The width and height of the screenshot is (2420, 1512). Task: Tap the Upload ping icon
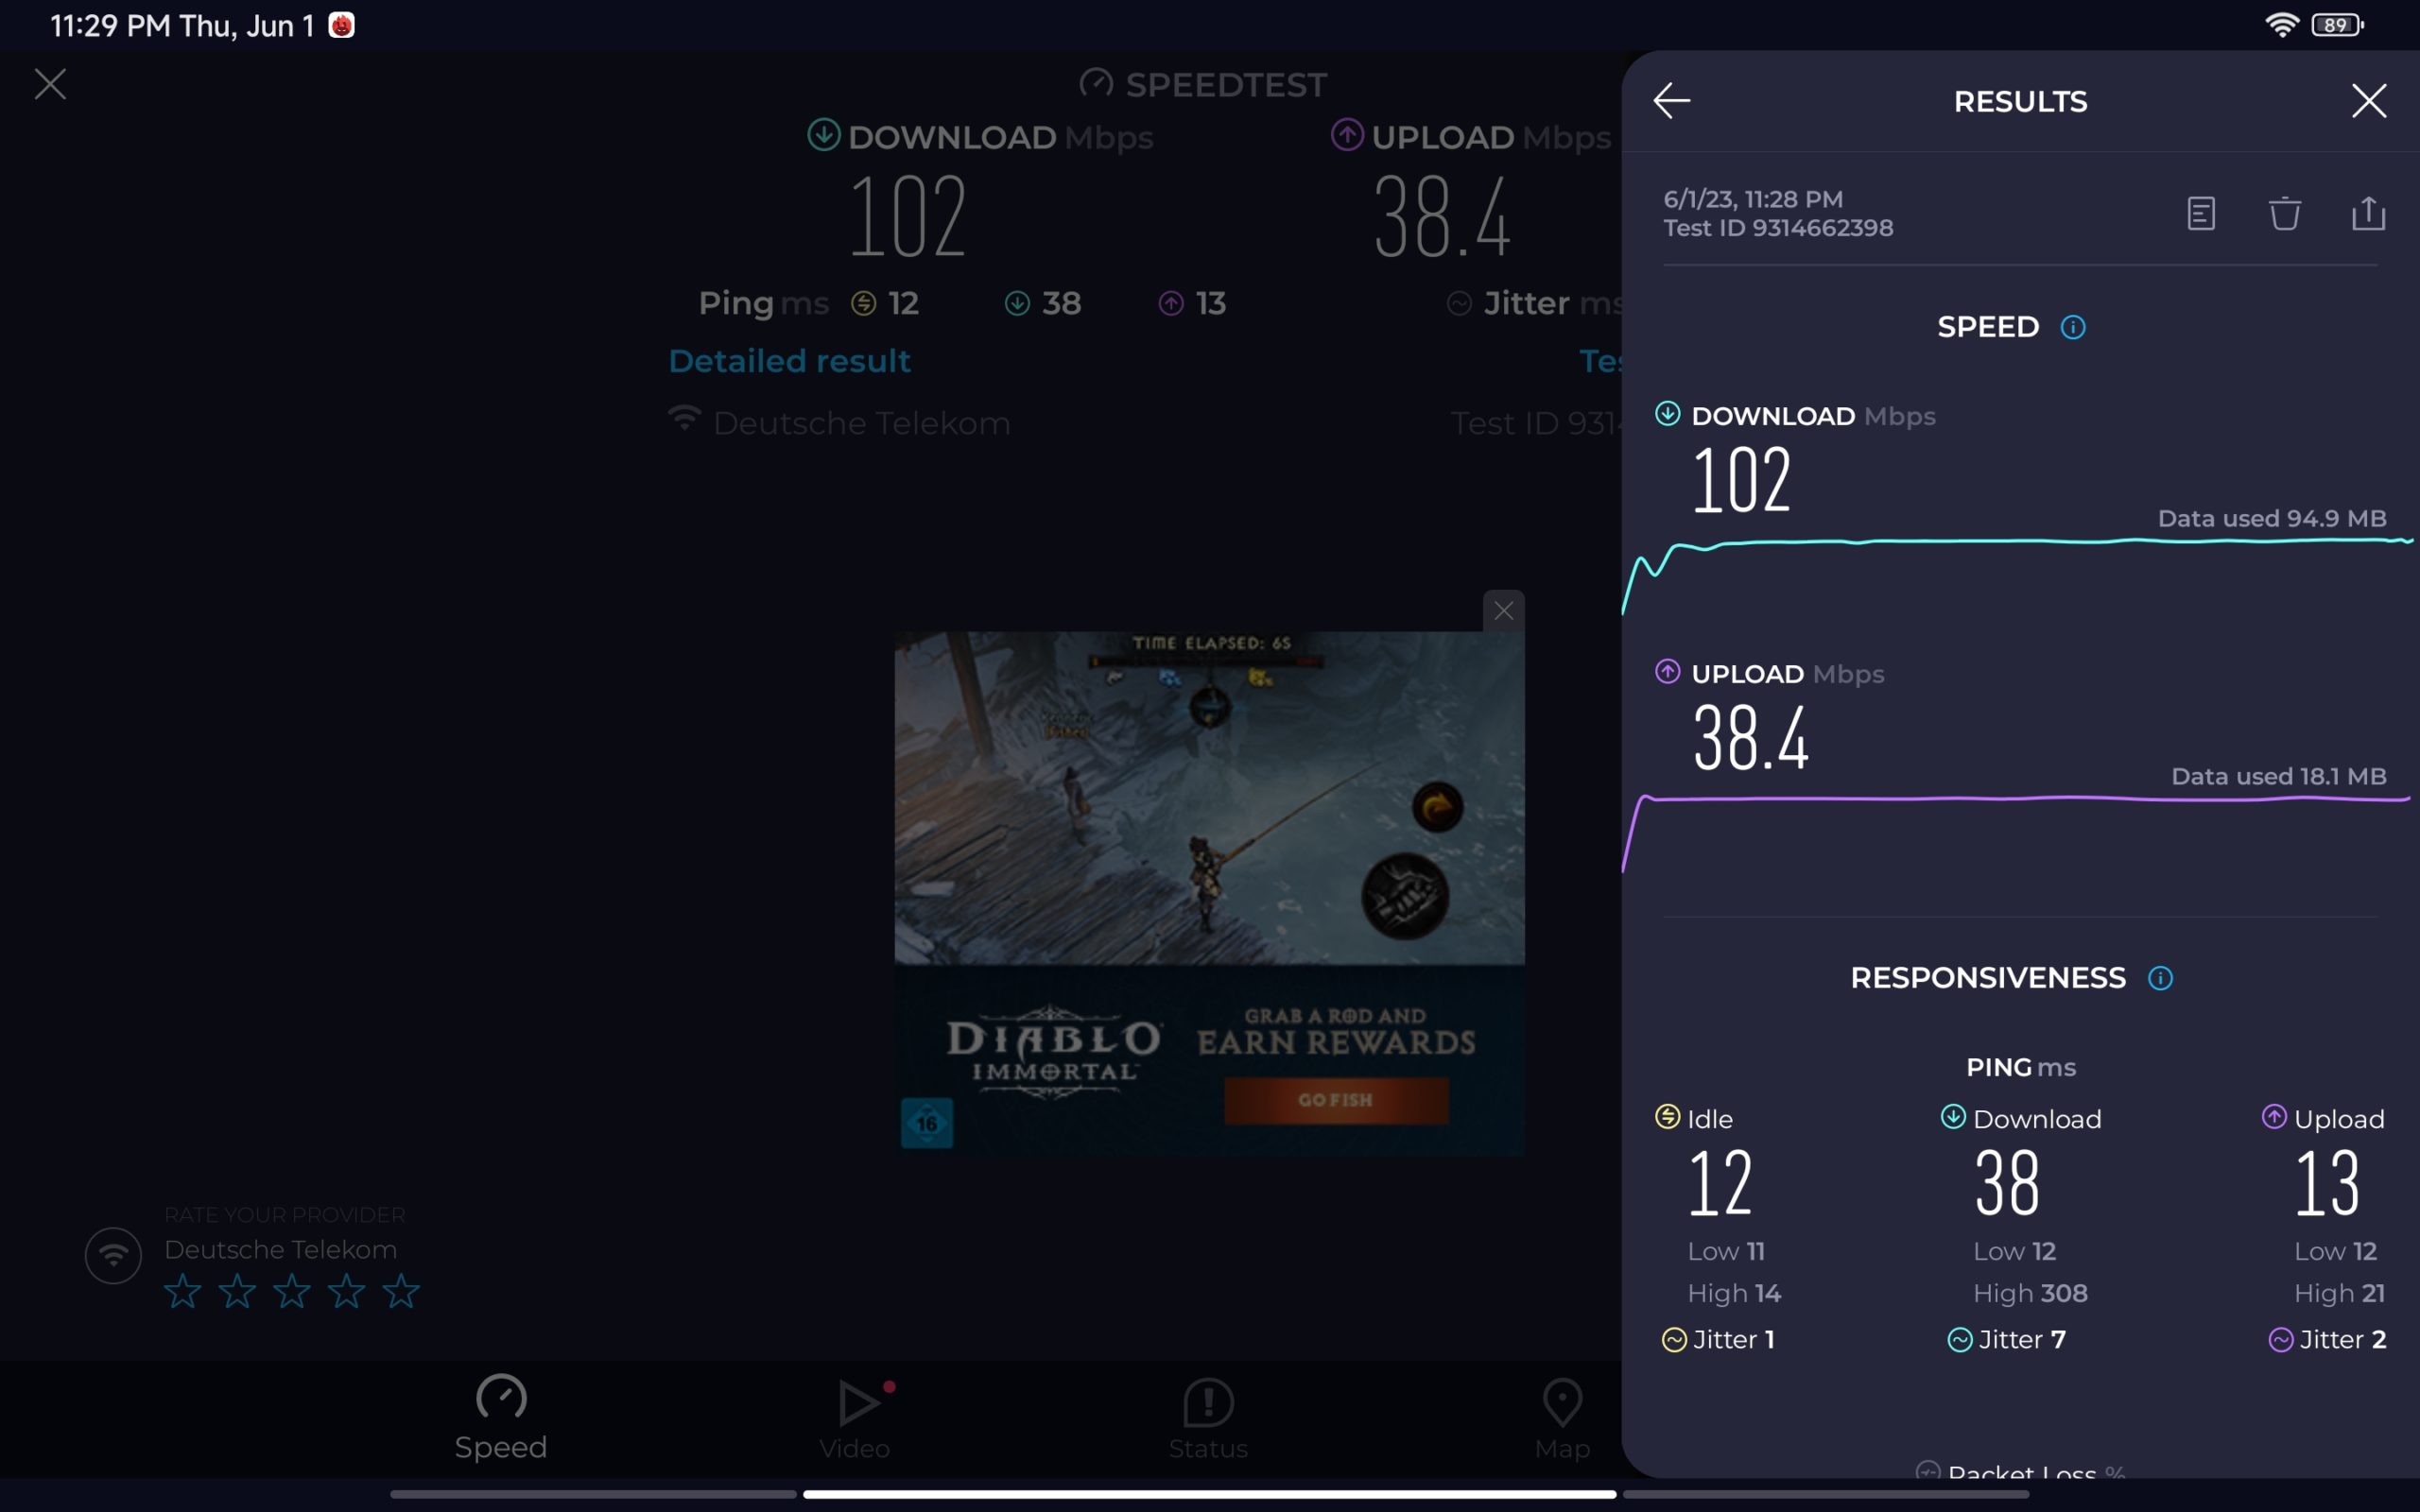click(2274, 1116)
